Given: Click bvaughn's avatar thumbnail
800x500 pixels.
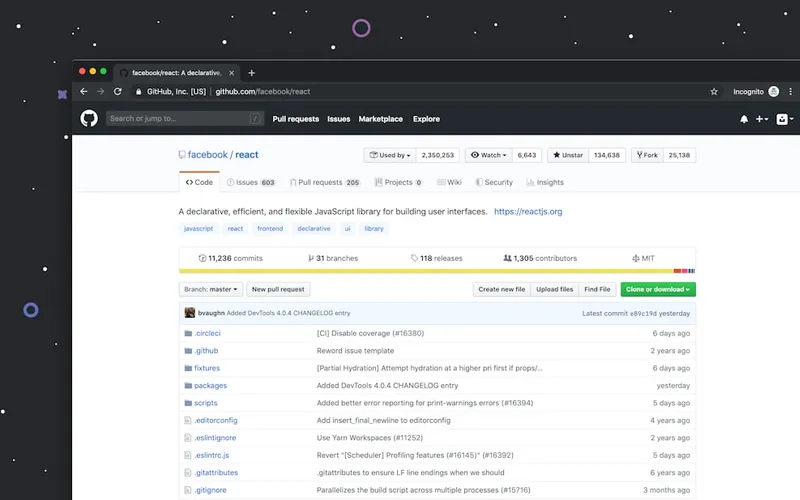Looking at the screenshot, I should 190,313.
